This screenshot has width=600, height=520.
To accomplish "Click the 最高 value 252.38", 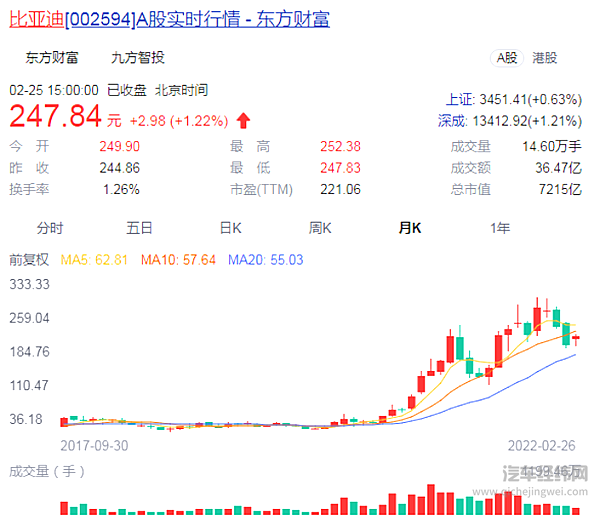I will click(x=341, y=147).
